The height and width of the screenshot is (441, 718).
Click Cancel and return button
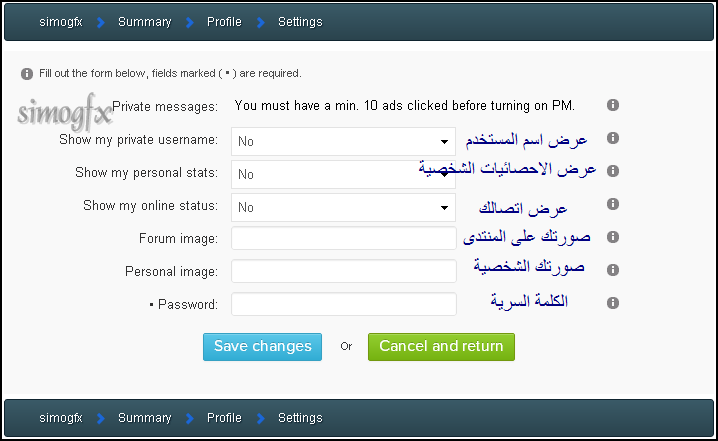(x=441, y=347)
